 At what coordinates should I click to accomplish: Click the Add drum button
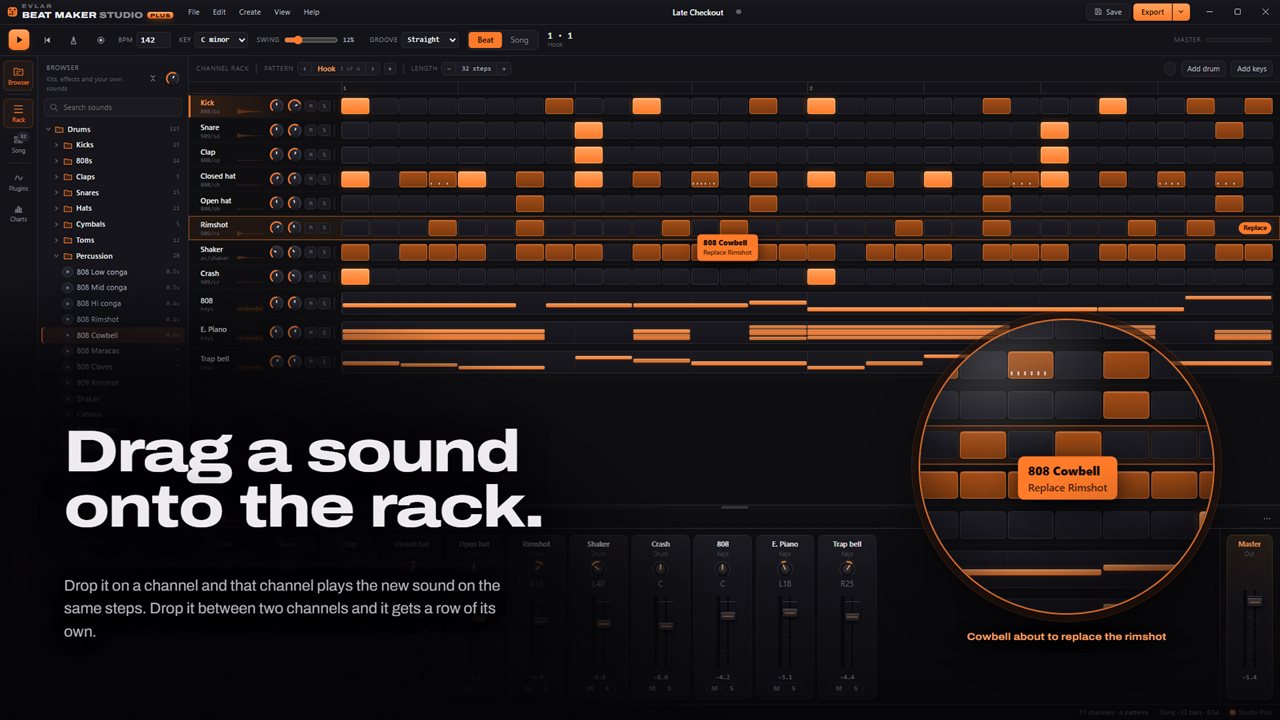[1203, 69]
